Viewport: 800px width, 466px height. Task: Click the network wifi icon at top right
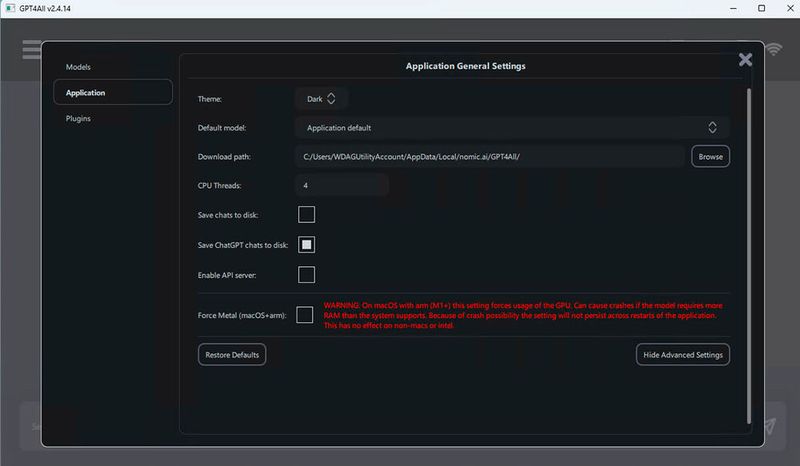click(773, 49)
